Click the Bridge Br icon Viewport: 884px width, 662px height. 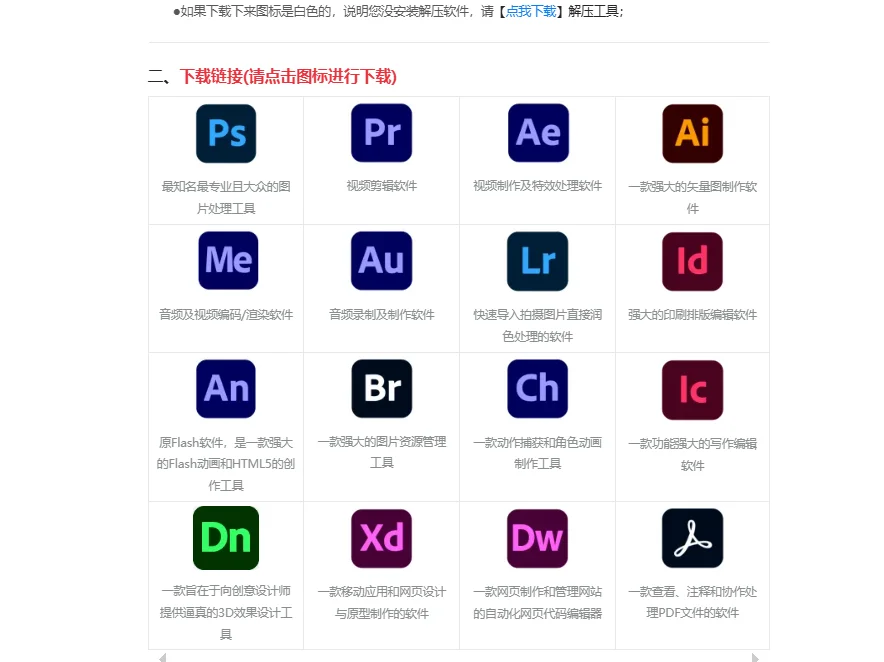click(x=381, y=389)
